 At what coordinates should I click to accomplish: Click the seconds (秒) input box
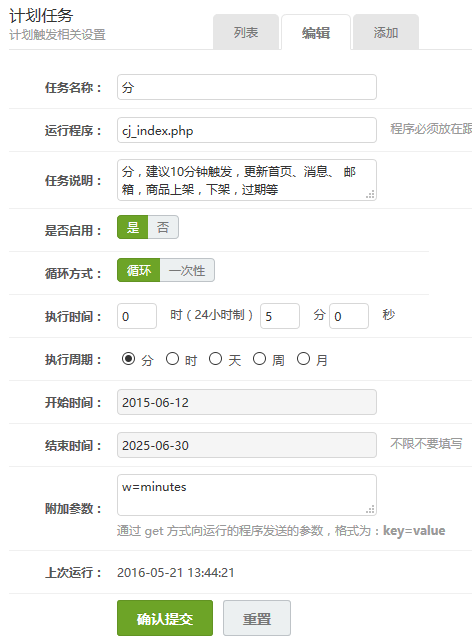[x=349, y=316]
